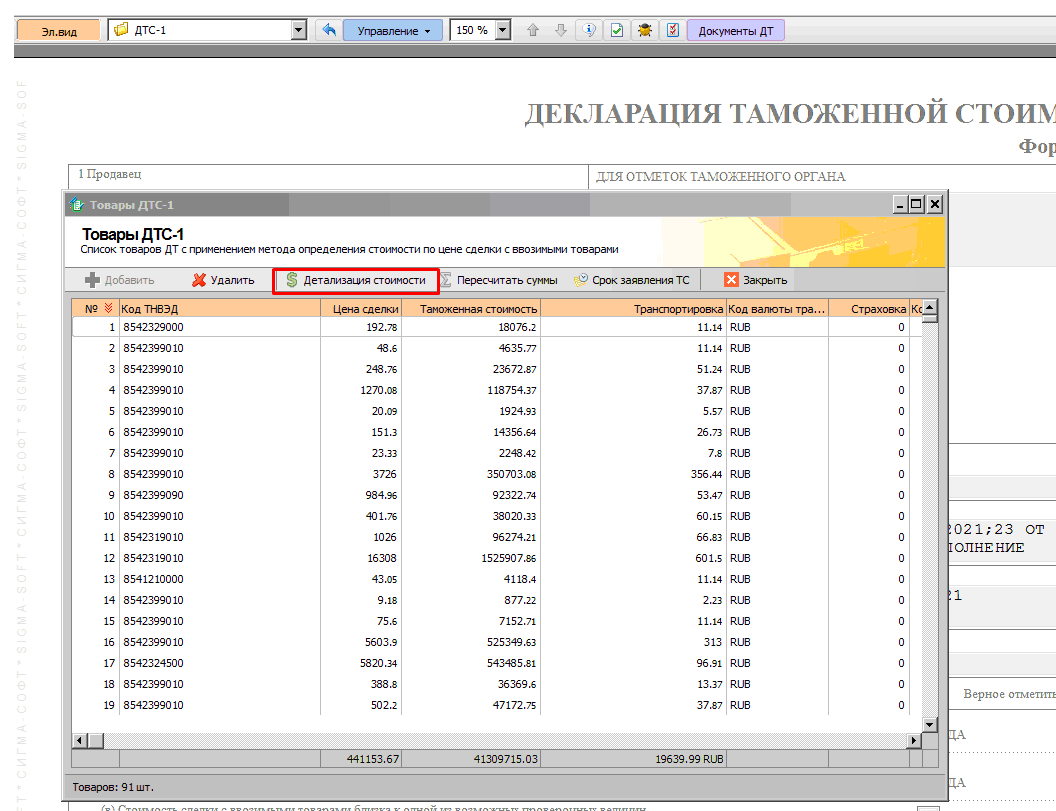Viewport: 1056px width, 811px height.
Task: Click the Код валюты тра… column header
Action: pos(777,309)
